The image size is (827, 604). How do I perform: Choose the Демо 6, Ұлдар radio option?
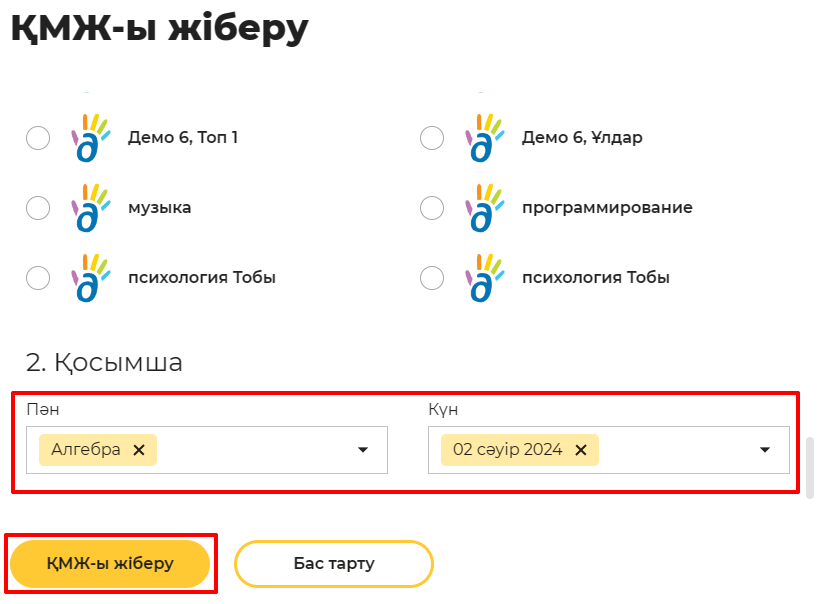click(x=432, y=138)
